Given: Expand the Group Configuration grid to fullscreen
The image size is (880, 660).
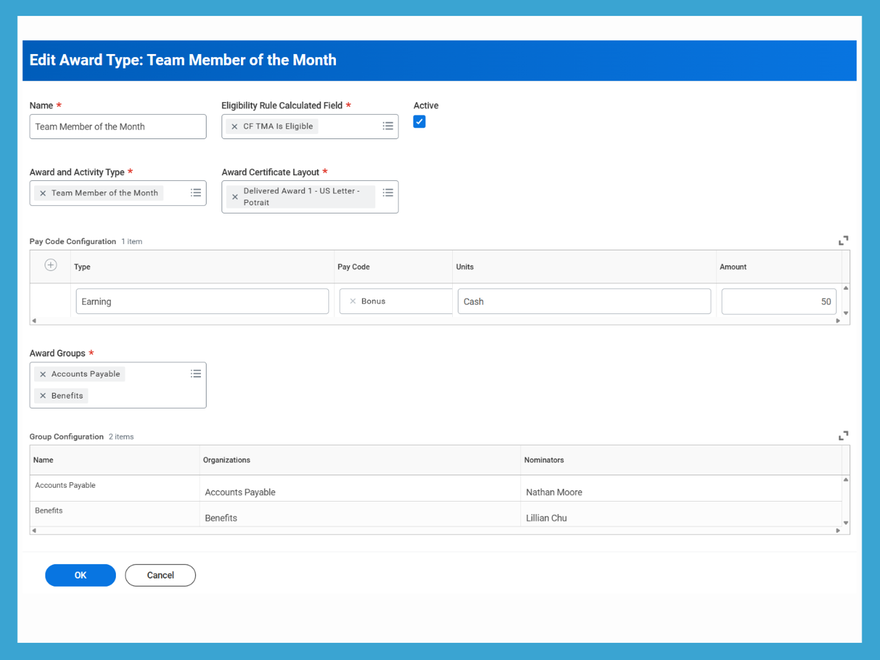Looking at the screenshot, I should click(843, 435).
